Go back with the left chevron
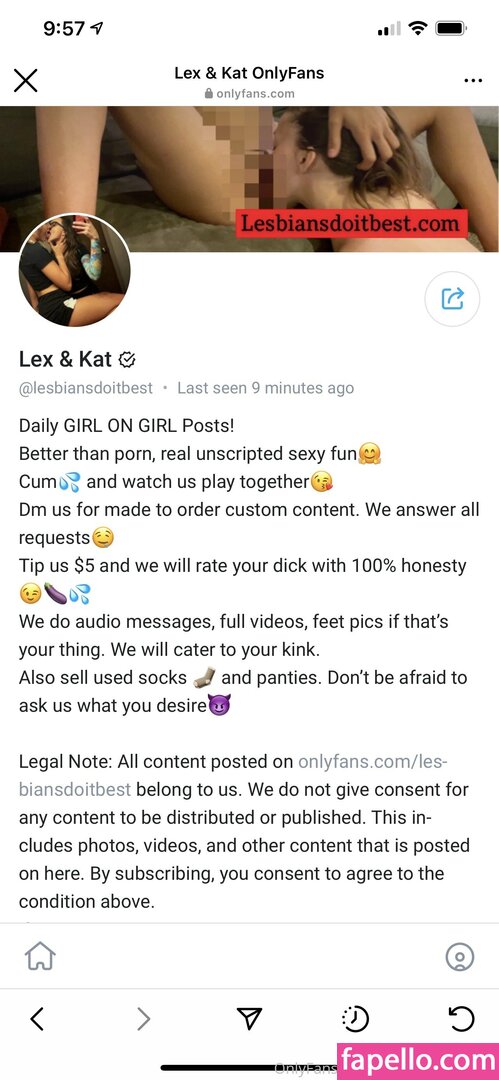 tap(37, 1018)
